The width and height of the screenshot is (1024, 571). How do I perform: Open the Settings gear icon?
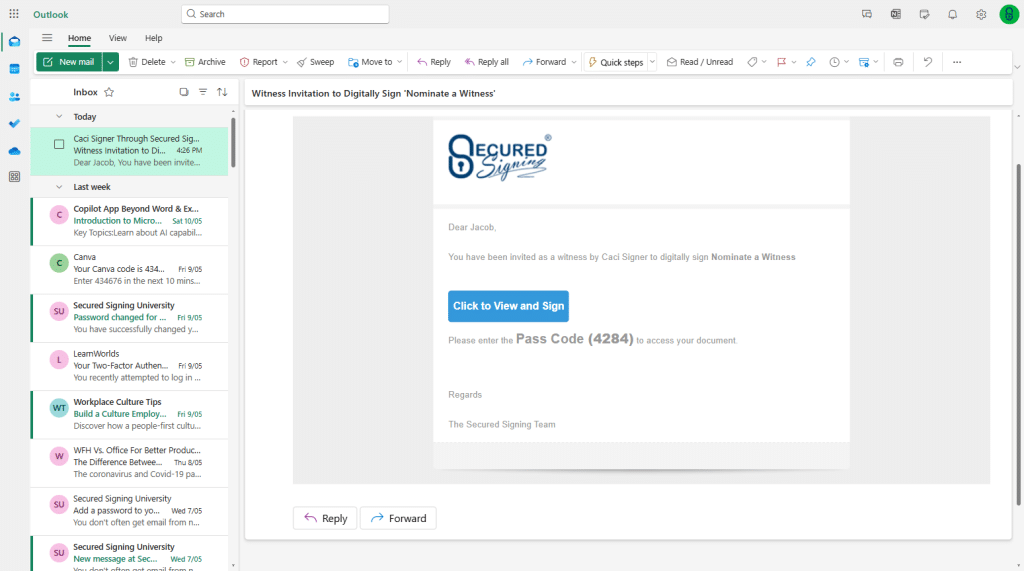[981, 14]
